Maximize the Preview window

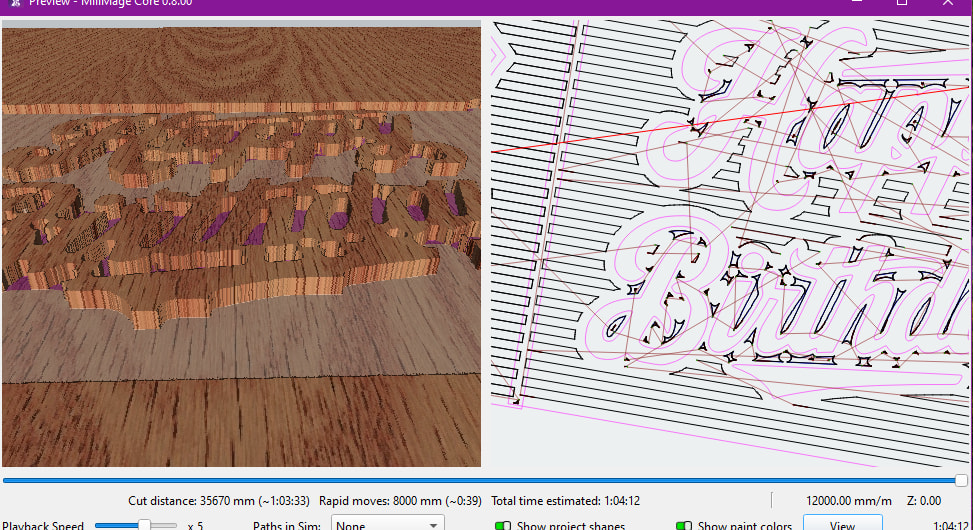pyautogui.click(x=902, y=3)
